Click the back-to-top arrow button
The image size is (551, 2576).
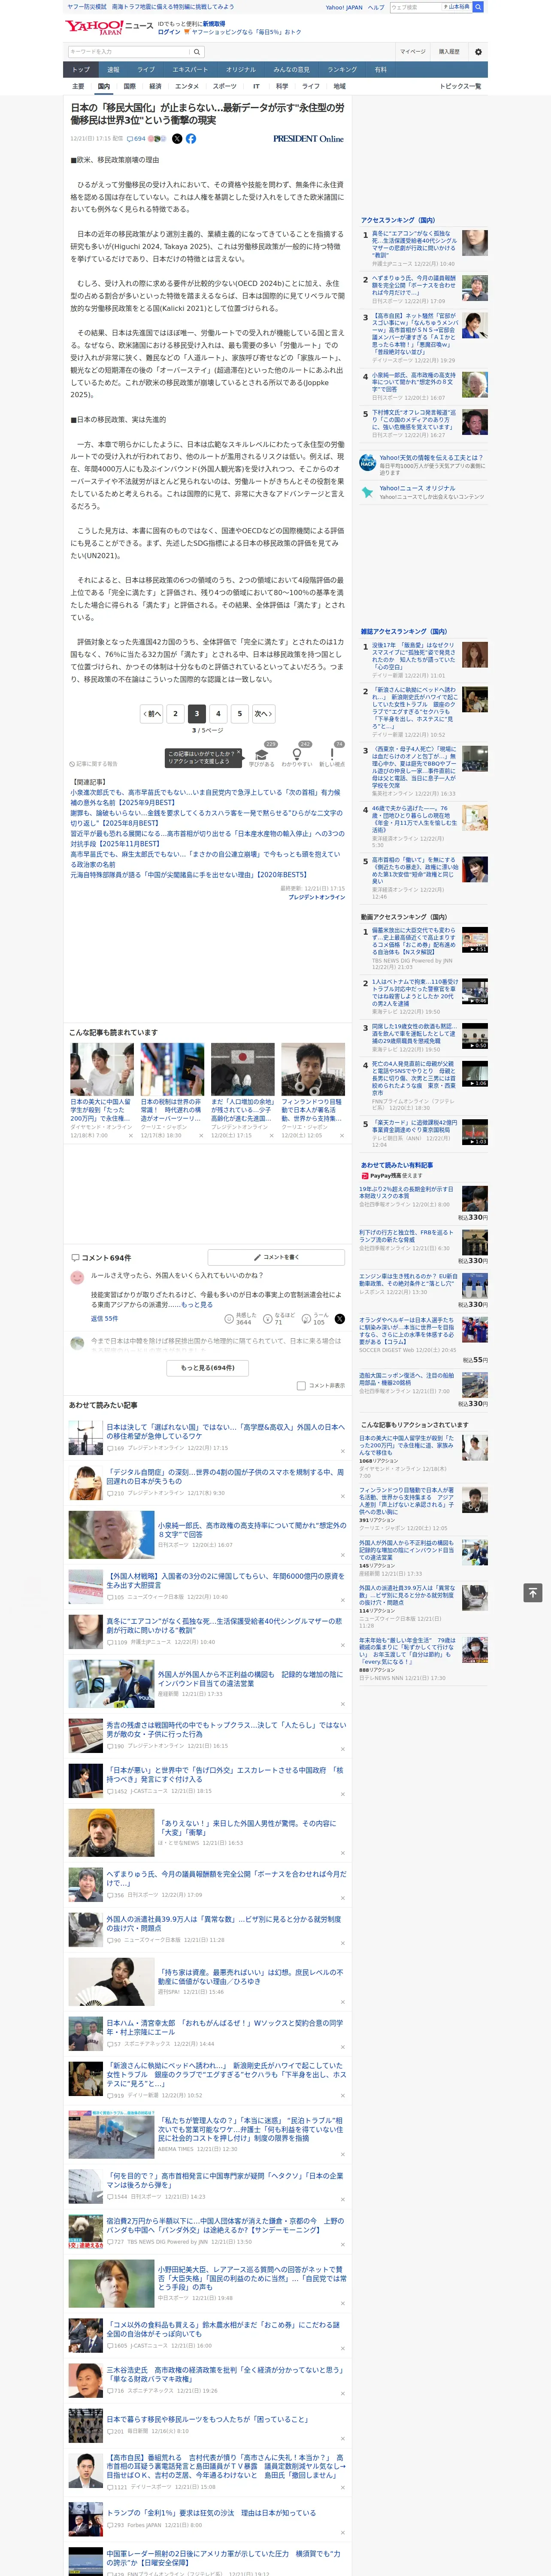click(533, 1592)
